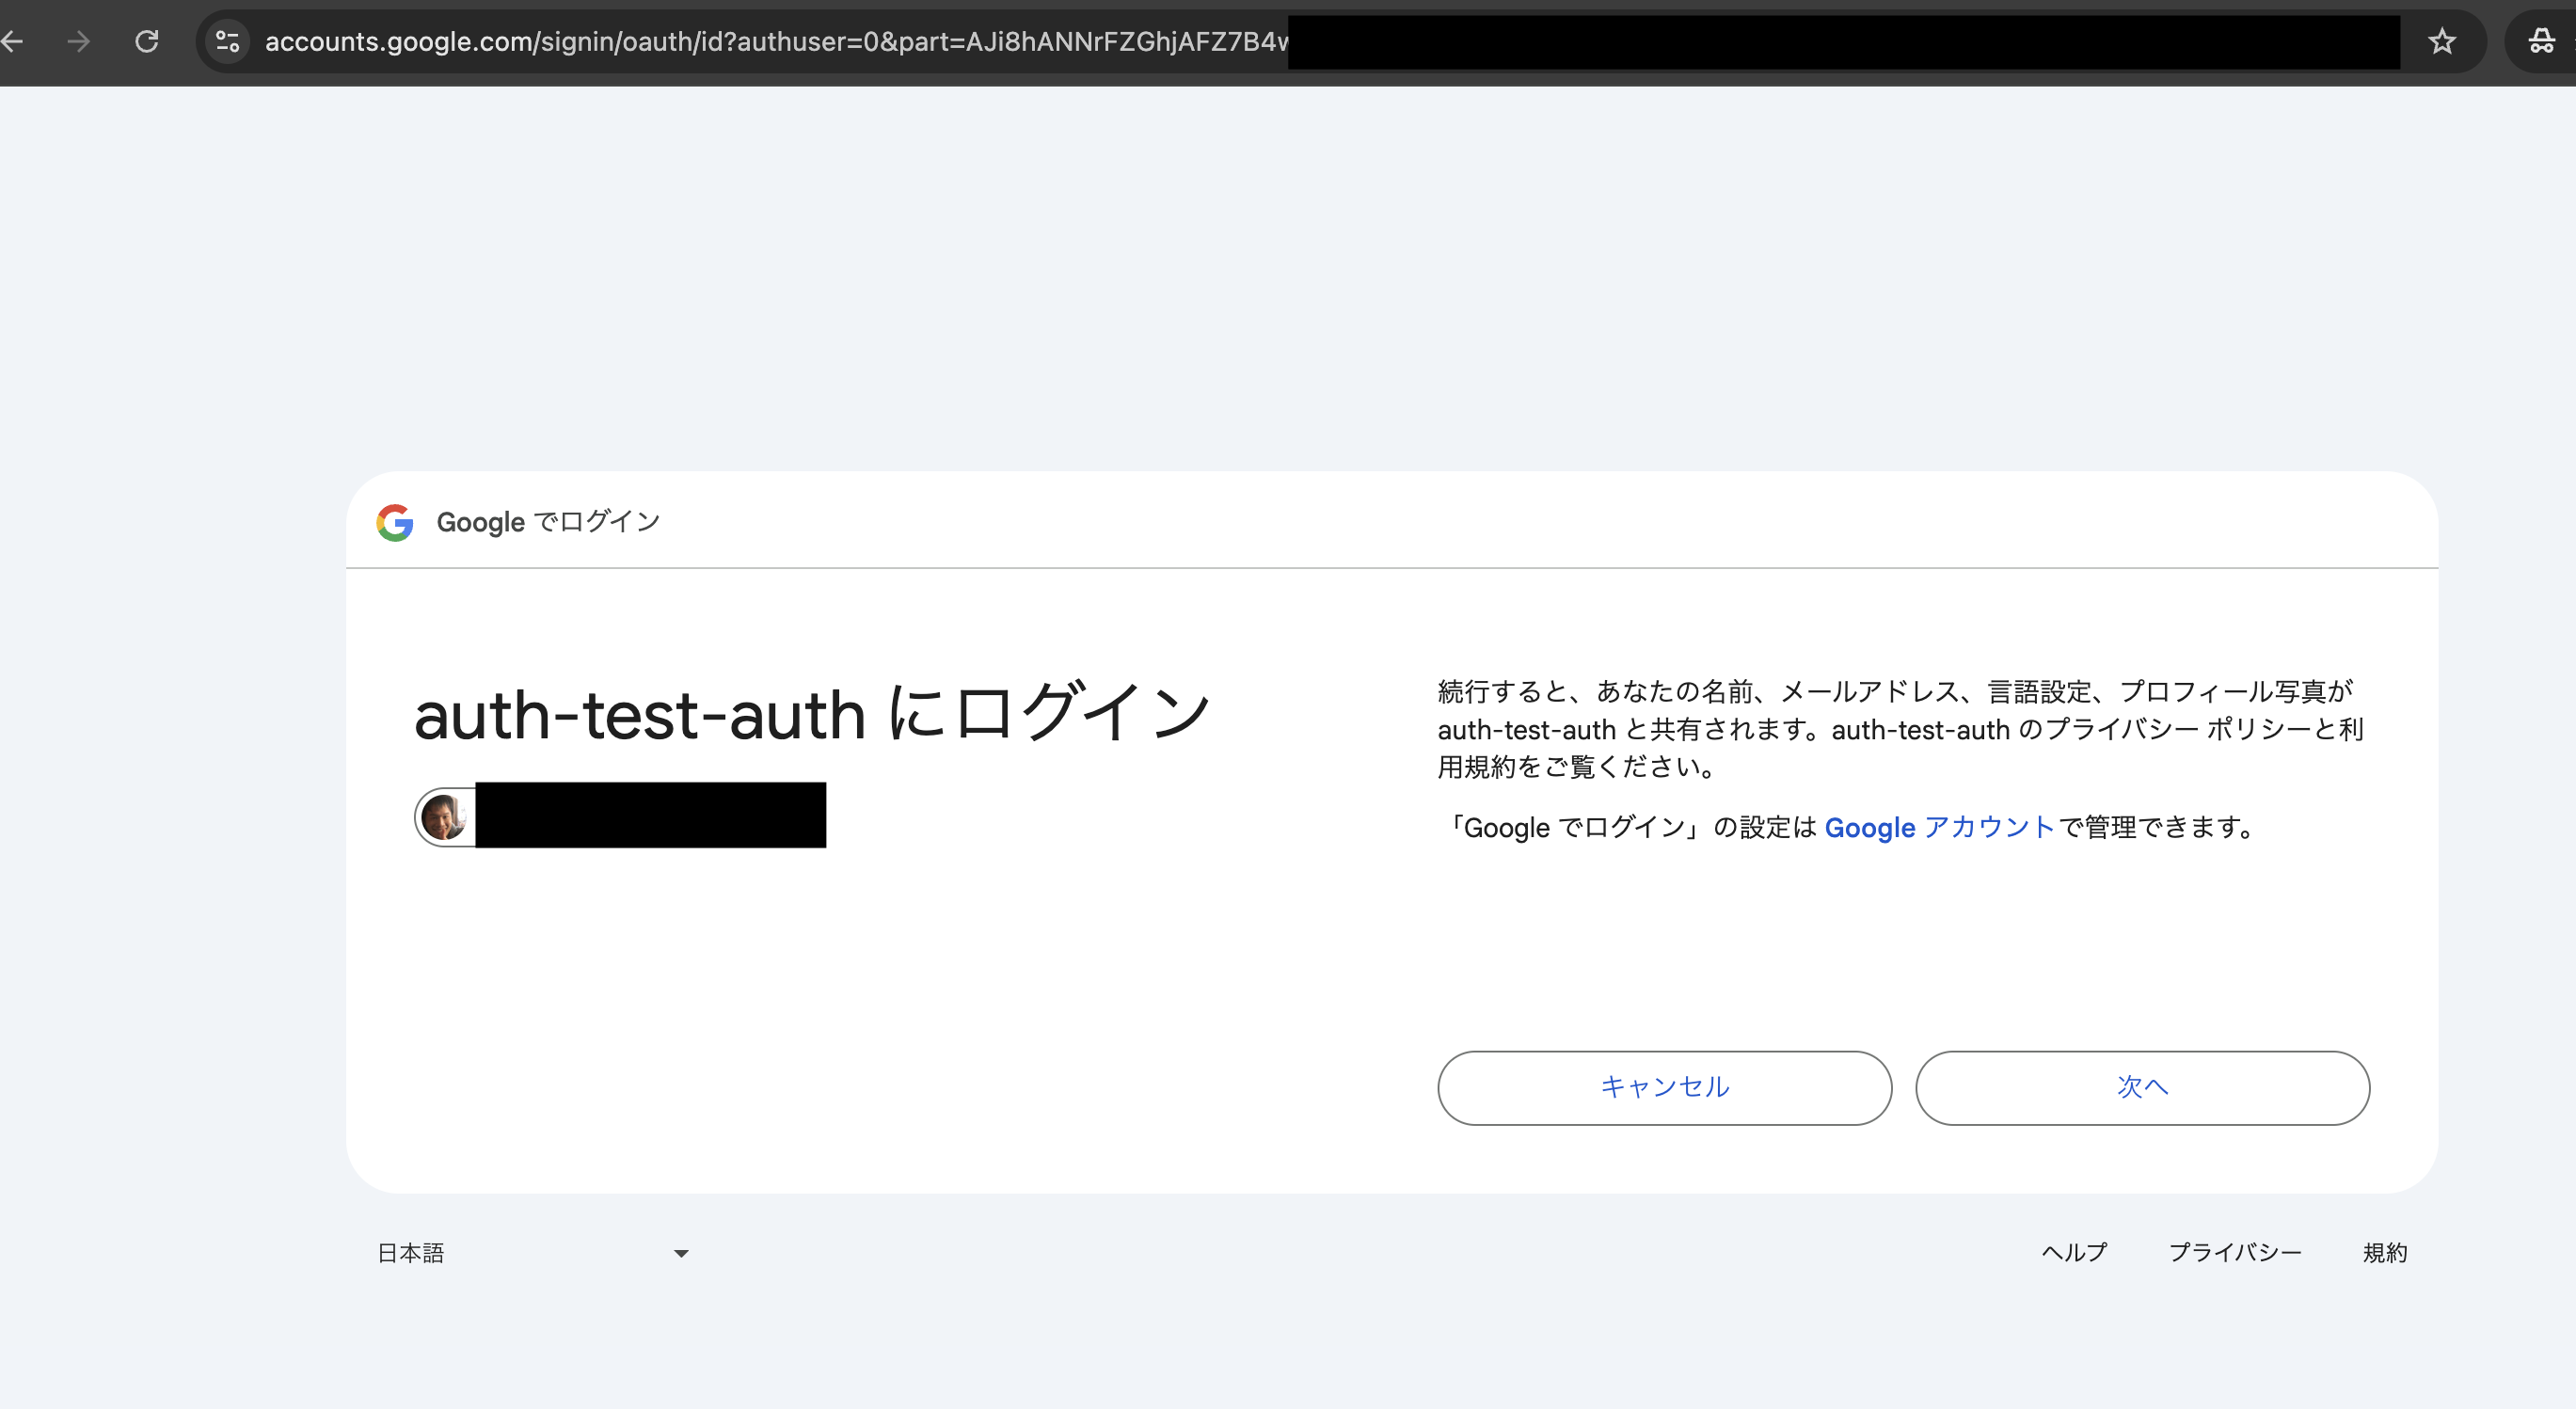Screen dimensions: 2576x1409
Task: Click the Google "G" logo
Action: tap(395, 521)
